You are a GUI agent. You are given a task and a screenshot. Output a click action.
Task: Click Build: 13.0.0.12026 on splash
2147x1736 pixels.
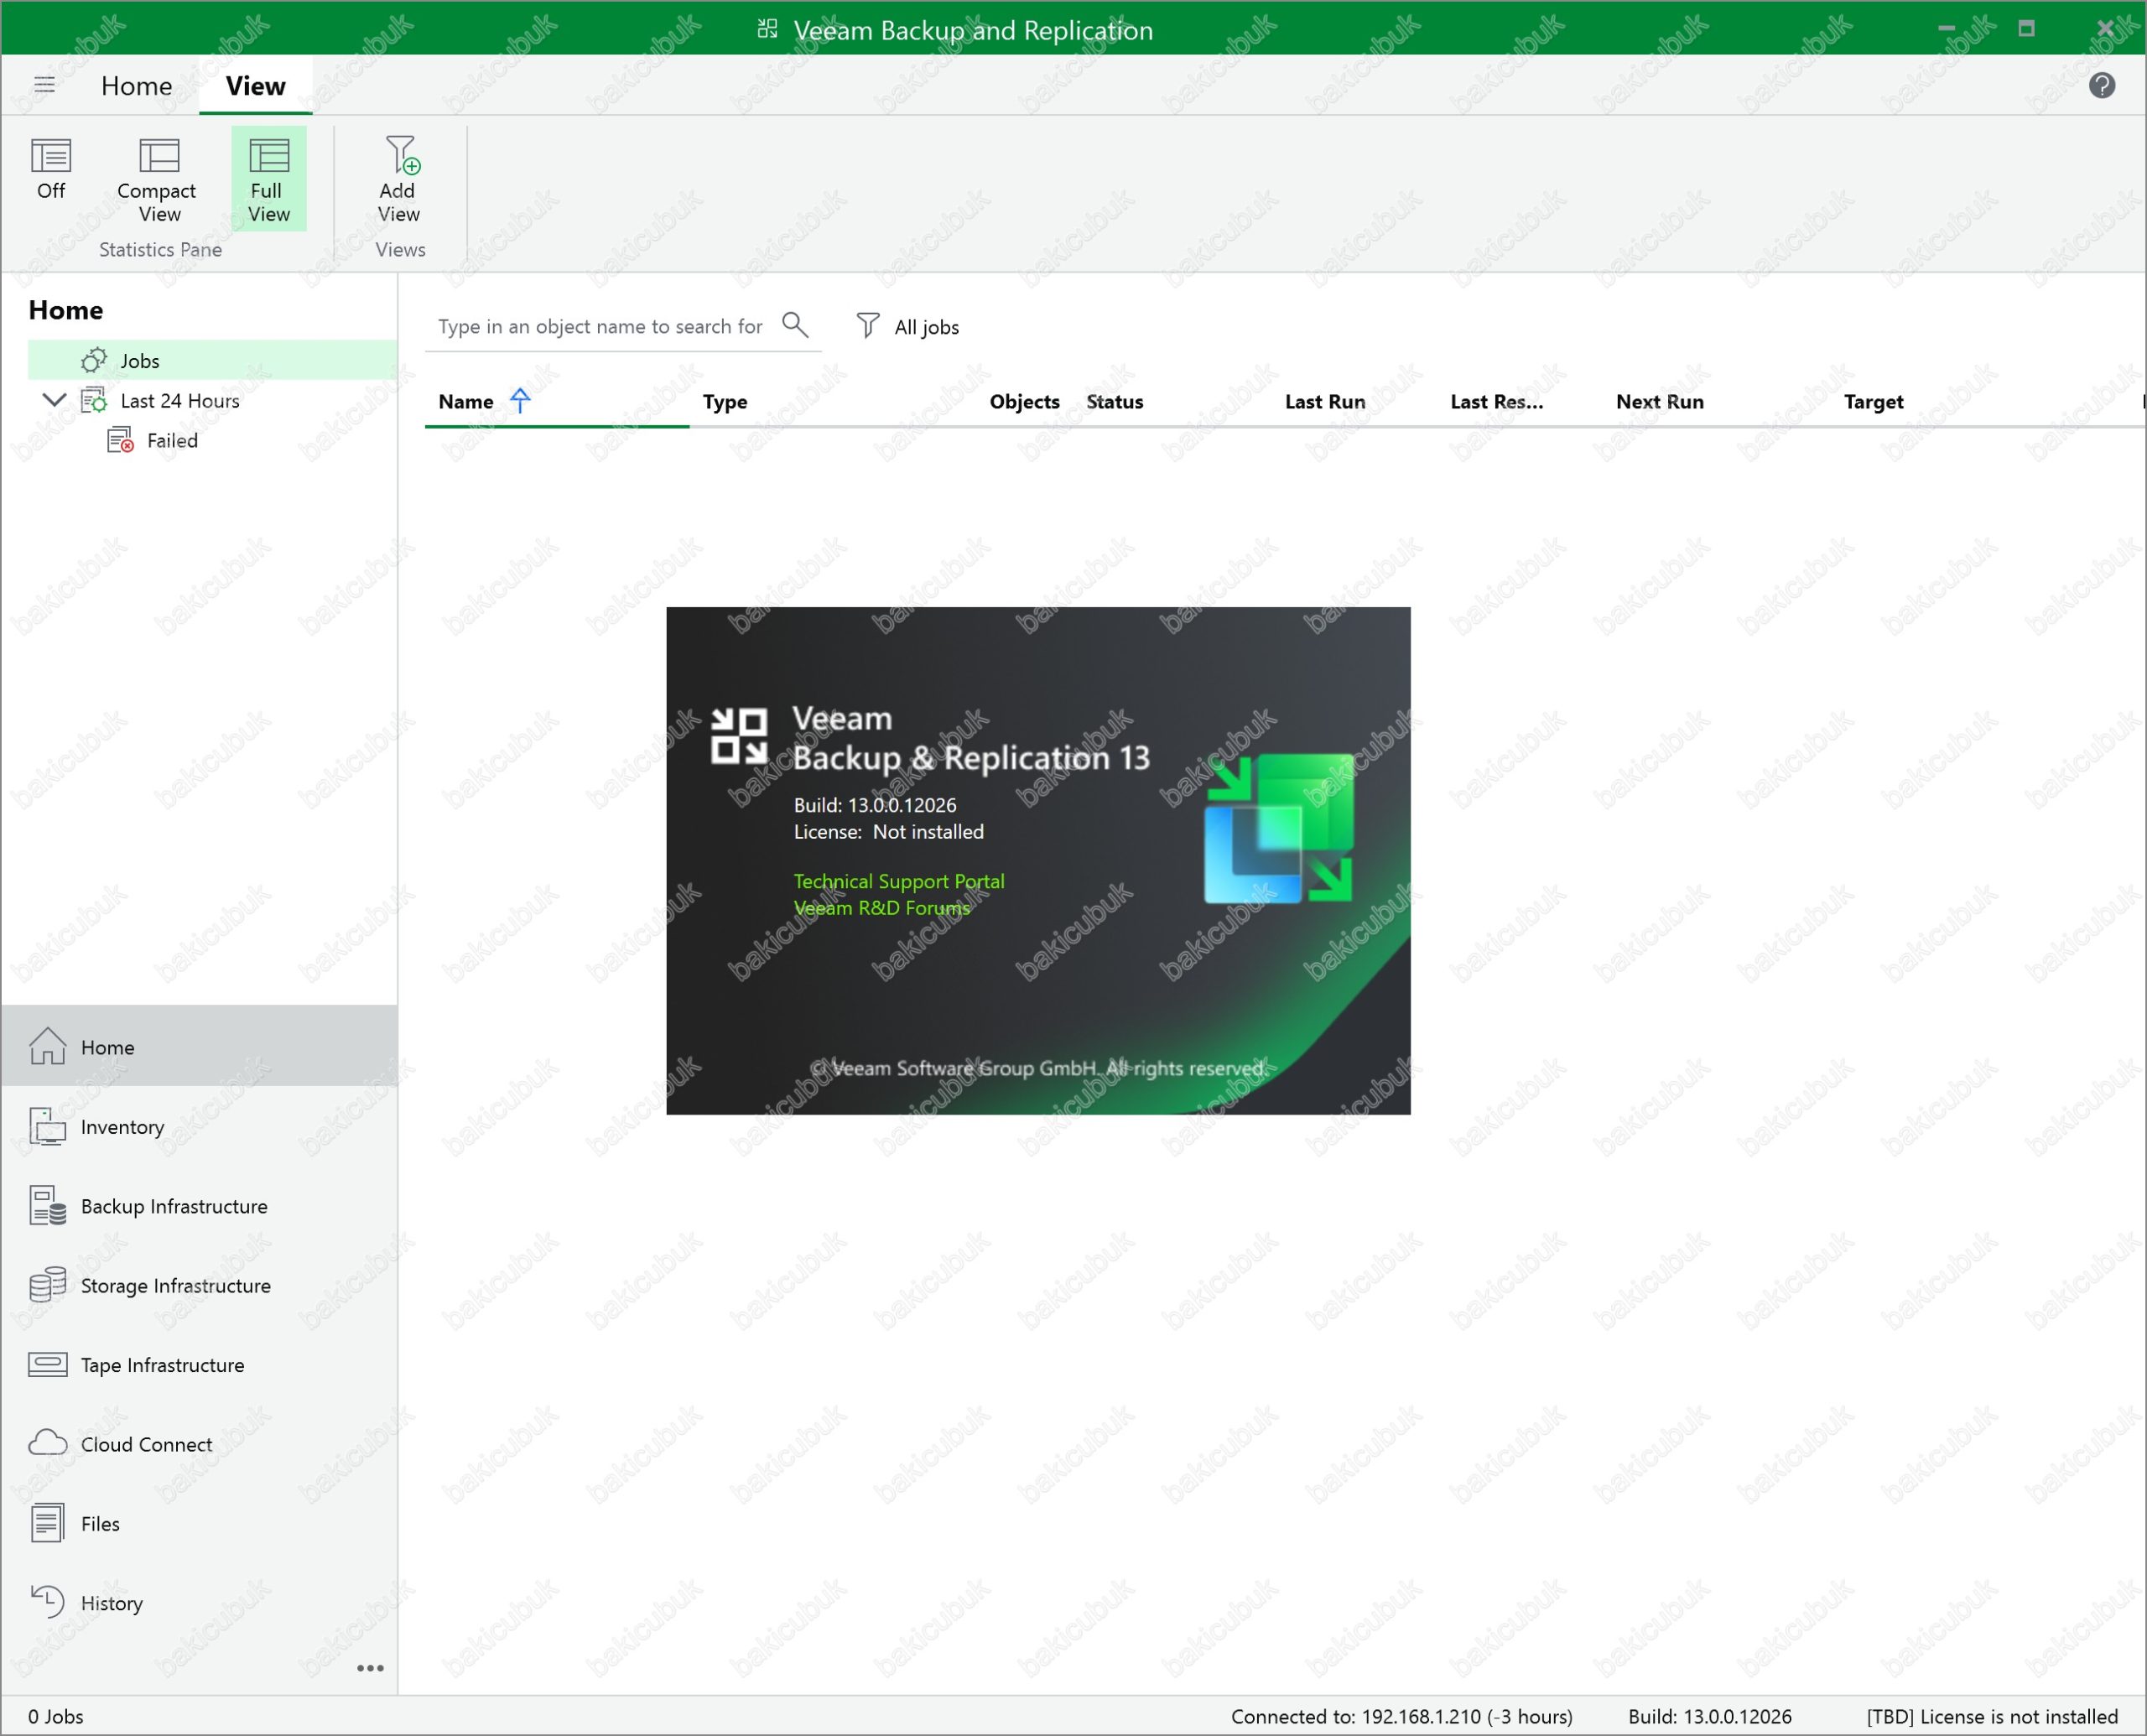[x=875, y=805]
